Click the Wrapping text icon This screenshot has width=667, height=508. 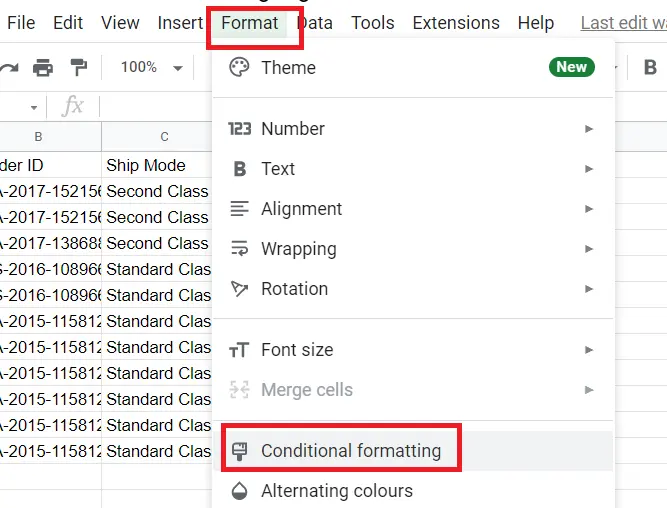(239, 249)
